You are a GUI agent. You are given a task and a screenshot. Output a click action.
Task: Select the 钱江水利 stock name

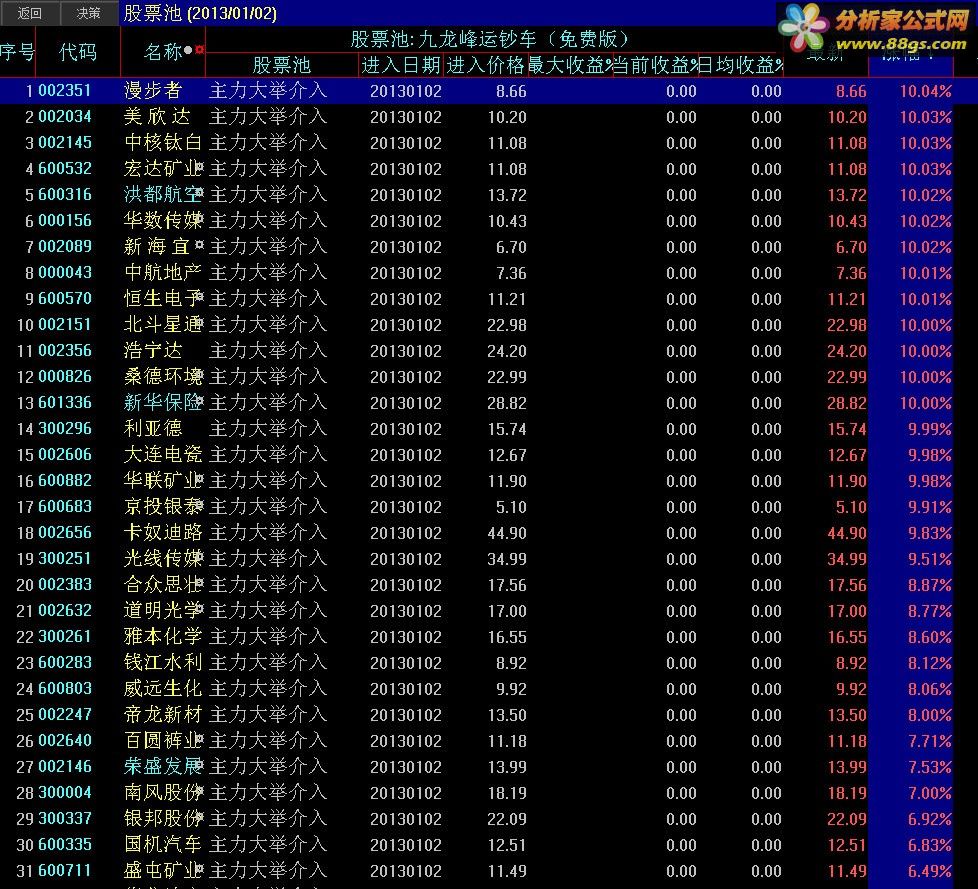point(163,663)
